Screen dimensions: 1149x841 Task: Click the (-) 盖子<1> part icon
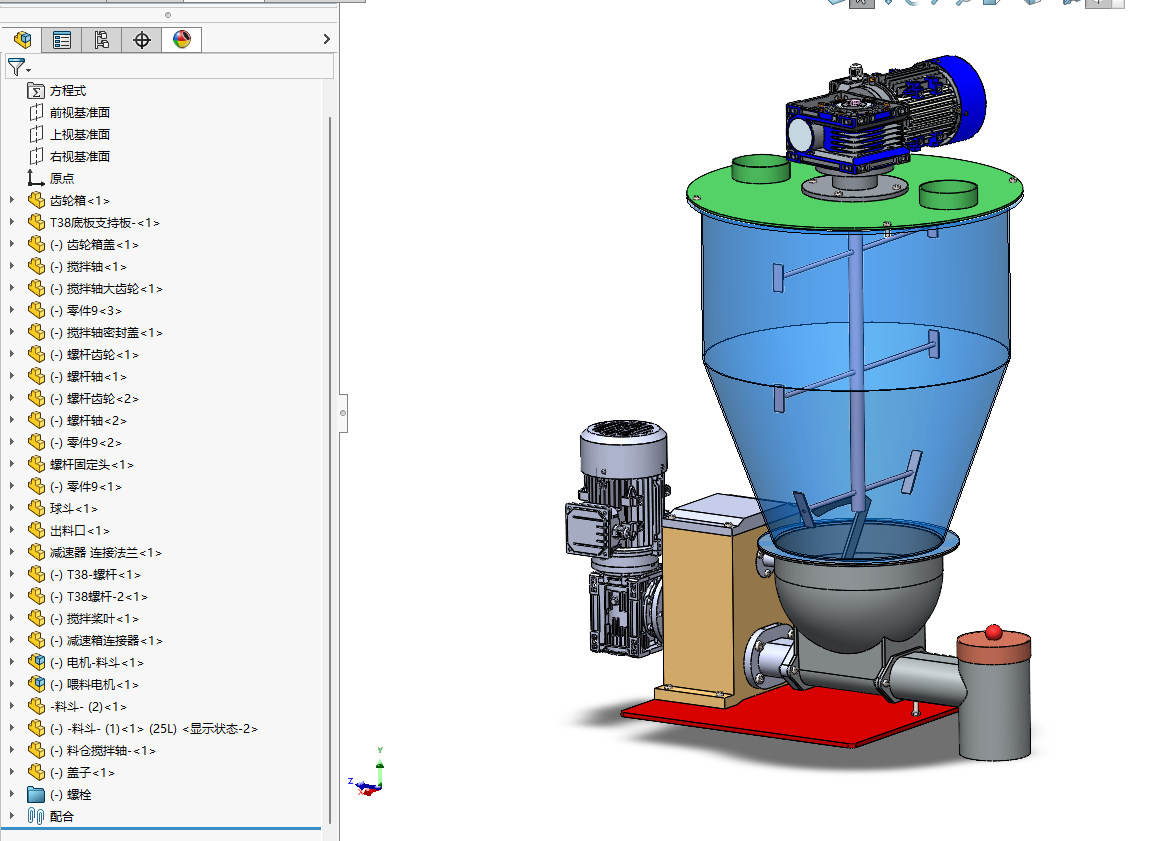click(x=36, y=771)
